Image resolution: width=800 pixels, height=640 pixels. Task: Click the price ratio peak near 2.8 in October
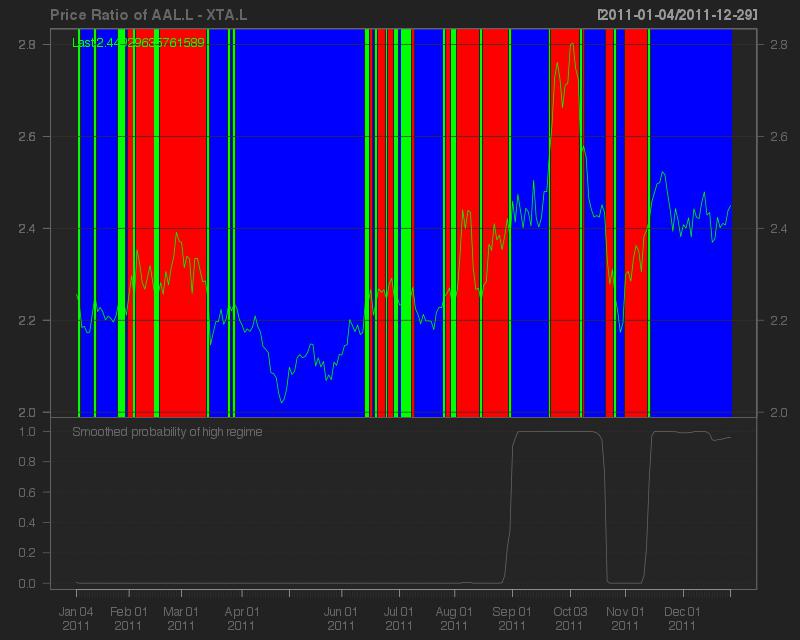572,45
